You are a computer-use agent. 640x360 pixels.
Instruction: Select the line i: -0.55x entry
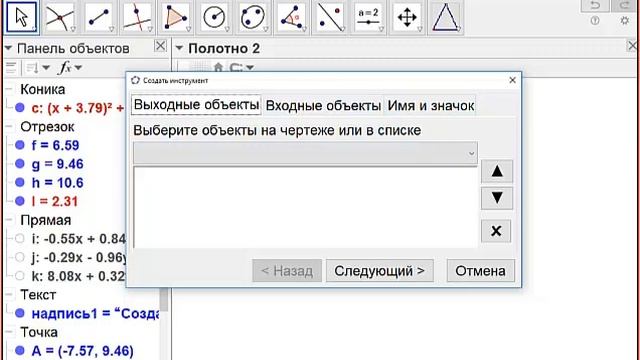78,238
